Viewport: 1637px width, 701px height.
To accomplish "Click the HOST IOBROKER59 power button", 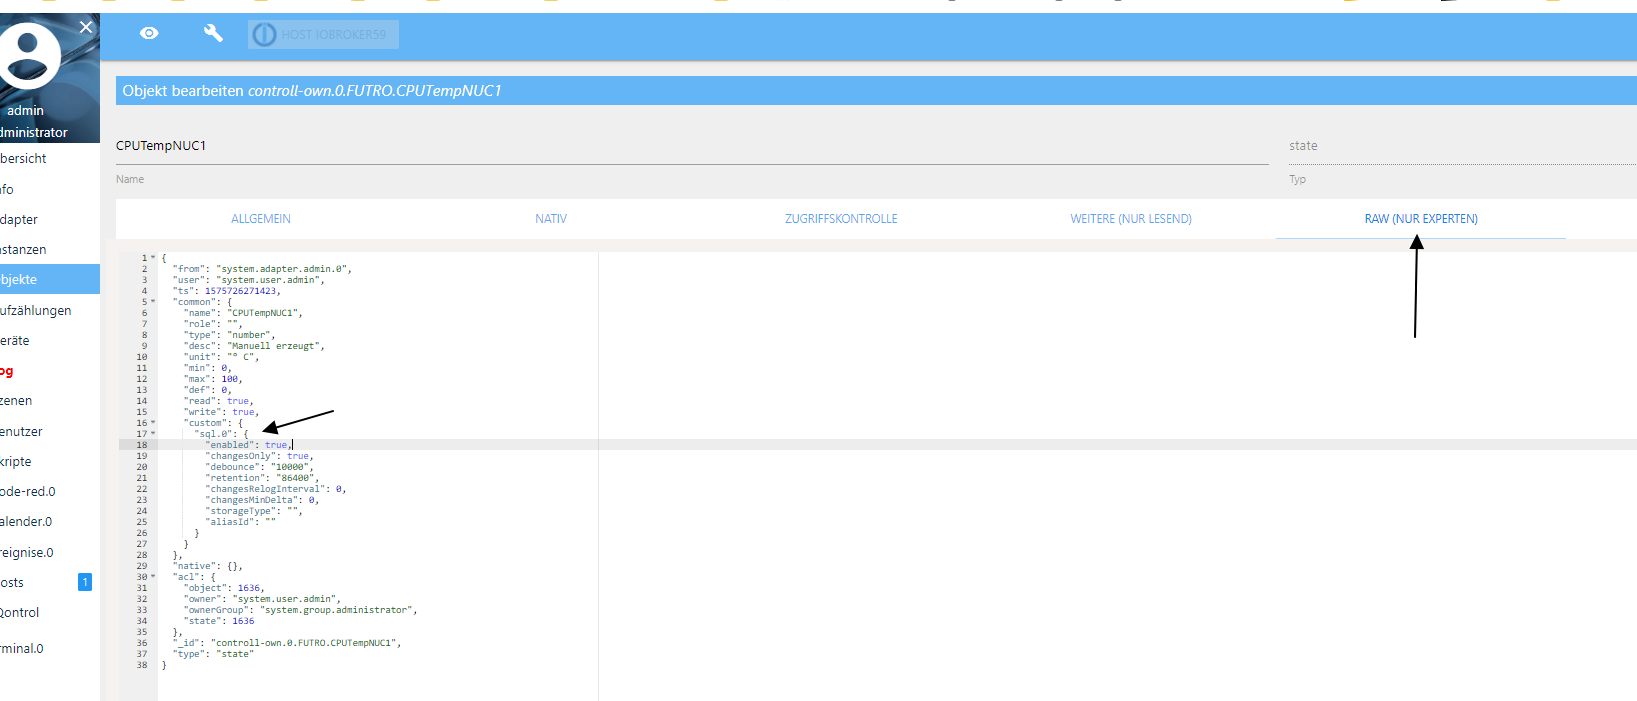I will point(323,35).
